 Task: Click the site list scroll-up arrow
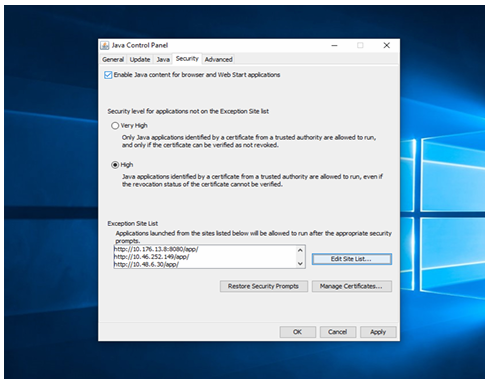click(x=300, y=250)
